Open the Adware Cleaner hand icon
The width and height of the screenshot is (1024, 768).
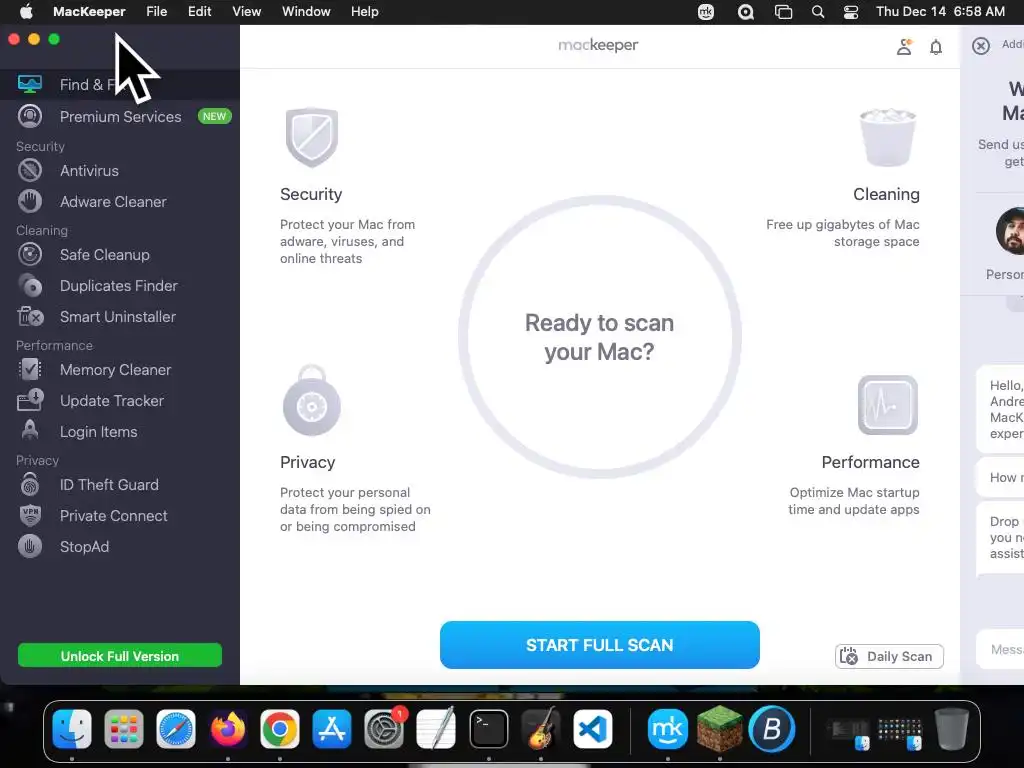coord(29,201)
